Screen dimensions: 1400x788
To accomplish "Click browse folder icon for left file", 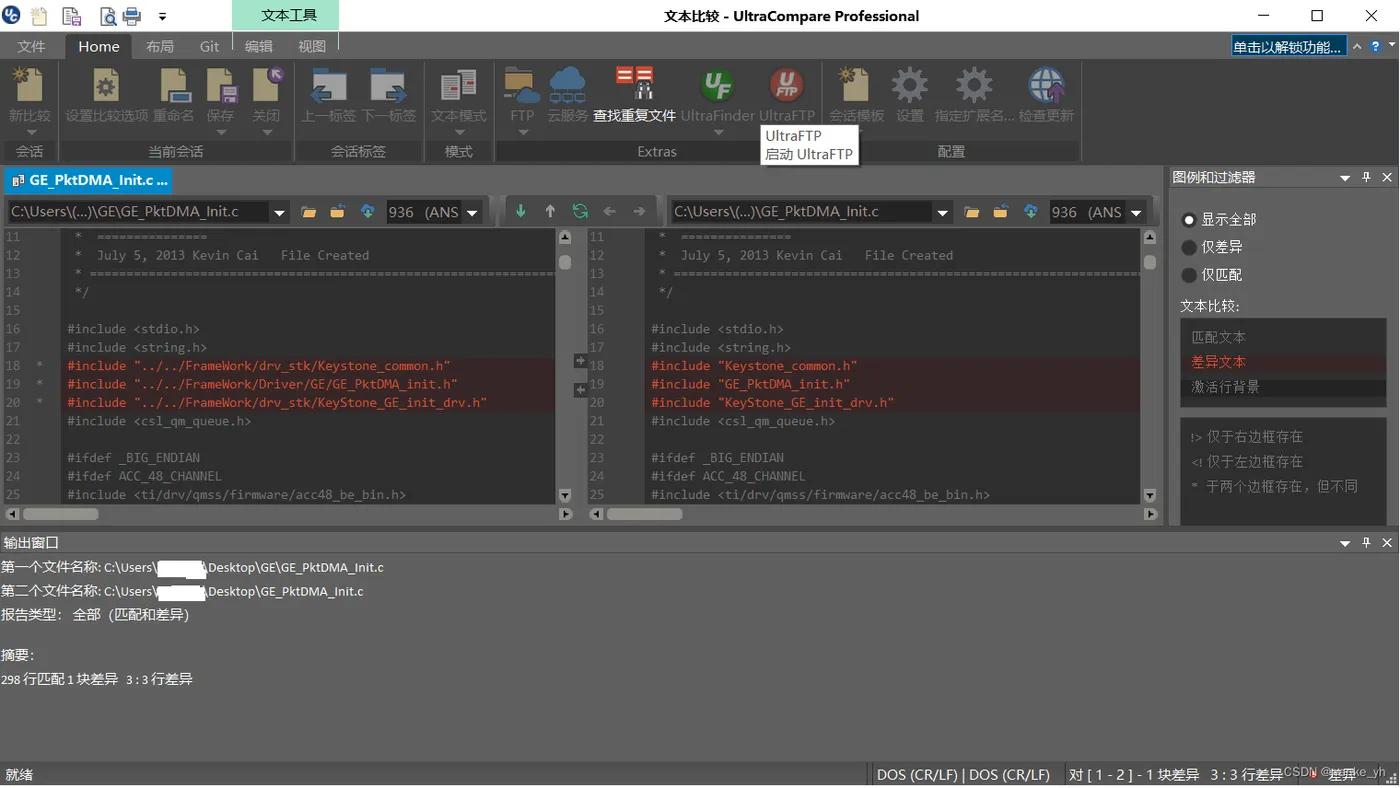I will pyautogui.click(x=309, y=212).
